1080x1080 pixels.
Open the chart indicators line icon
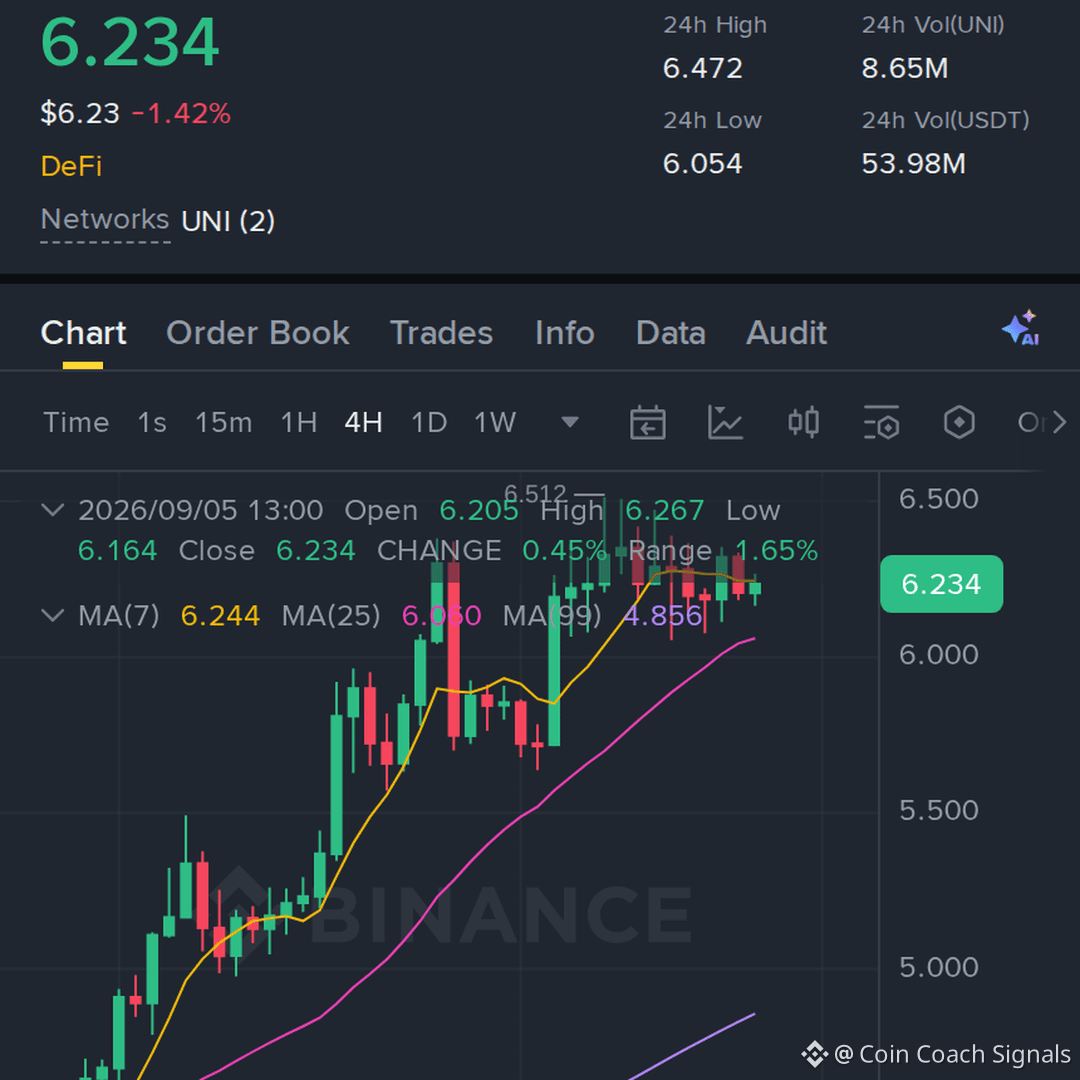point(725,422)
